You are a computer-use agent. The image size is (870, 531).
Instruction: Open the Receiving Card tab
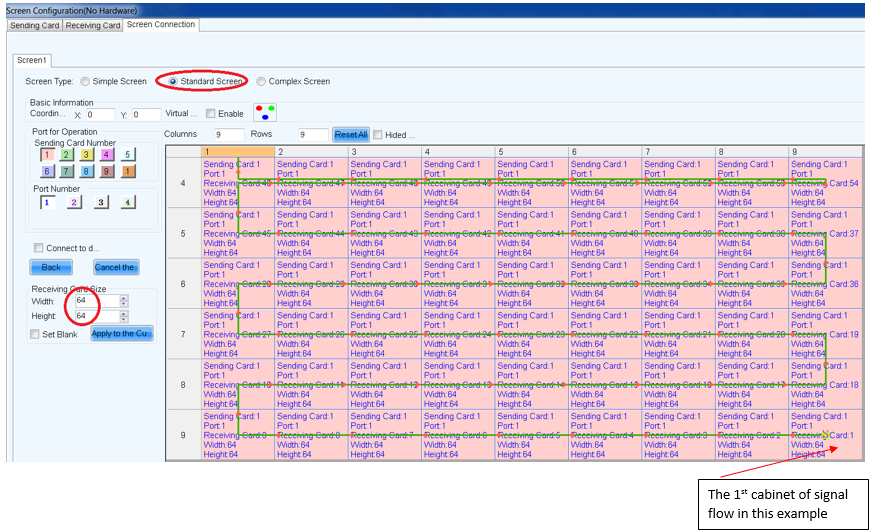click(93, 25)
